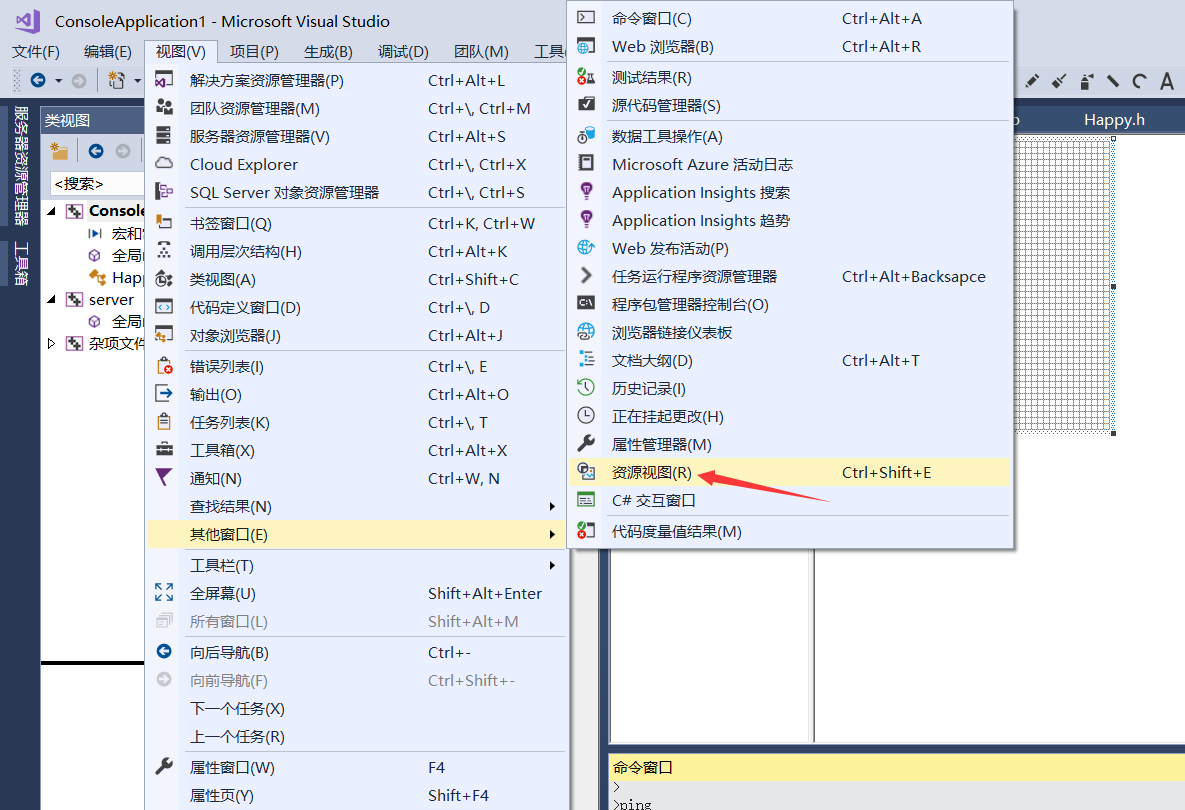Click the Call Hierarchy icon

point(164,250)
